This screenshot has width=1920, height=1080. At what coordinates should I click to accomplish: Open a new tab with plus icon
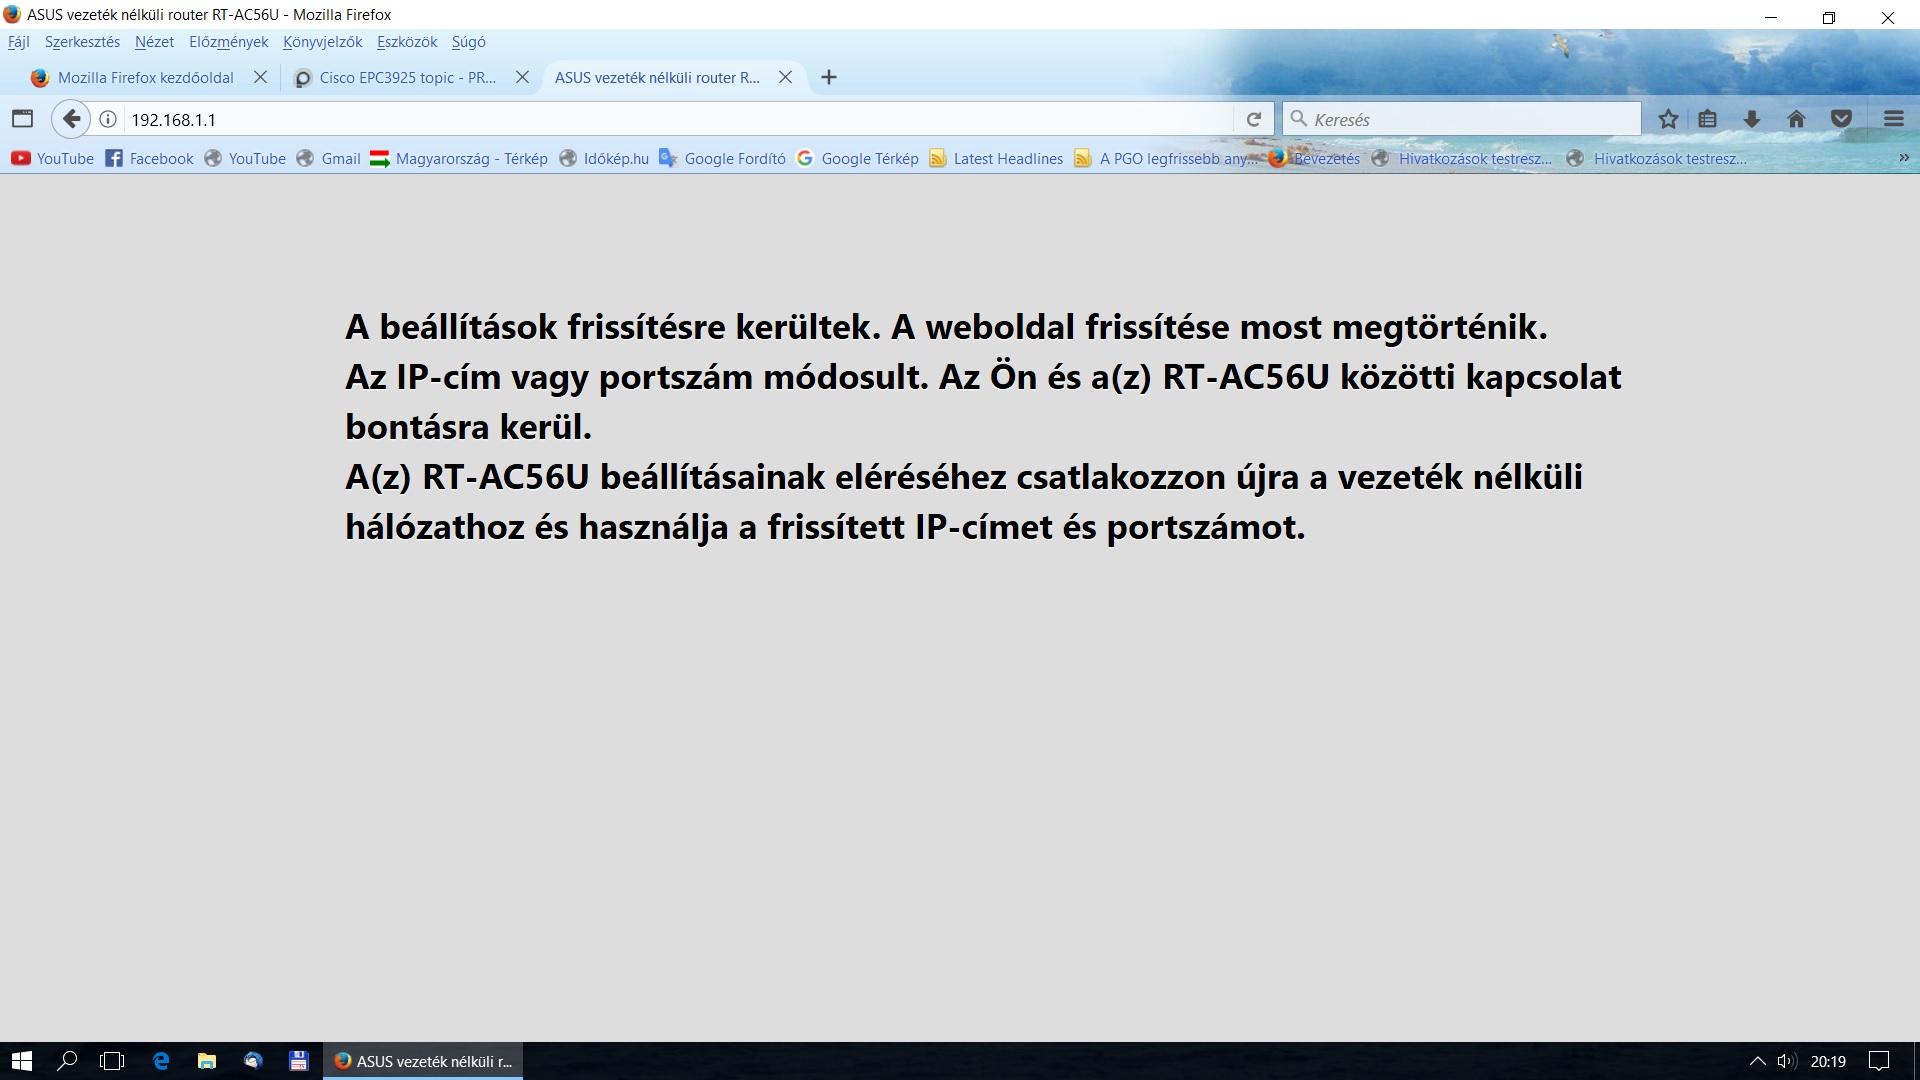tap(829, 77)
